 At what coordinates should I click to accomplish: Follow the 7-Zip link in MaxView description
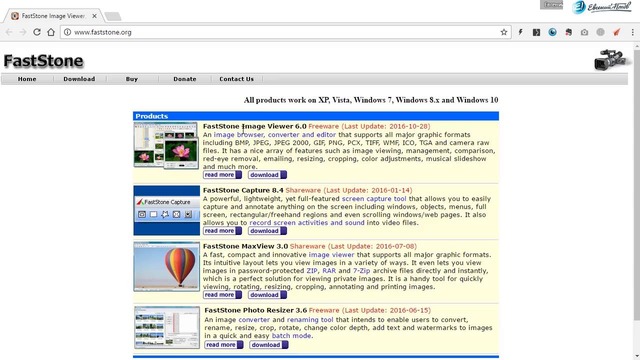click(362, 271)
